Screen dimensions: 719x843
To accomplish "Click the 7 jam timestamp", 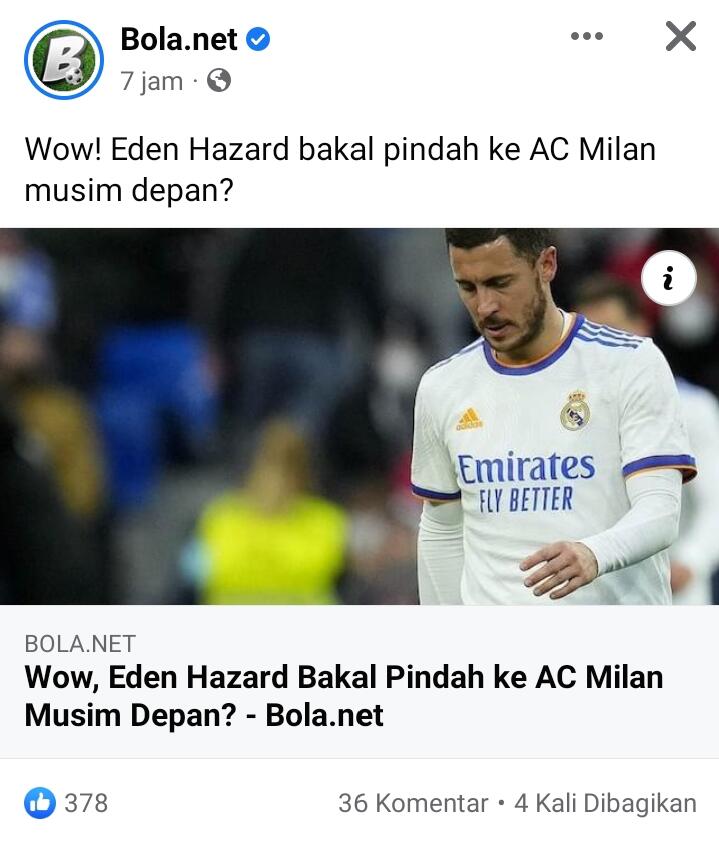I will click(152, 81).
